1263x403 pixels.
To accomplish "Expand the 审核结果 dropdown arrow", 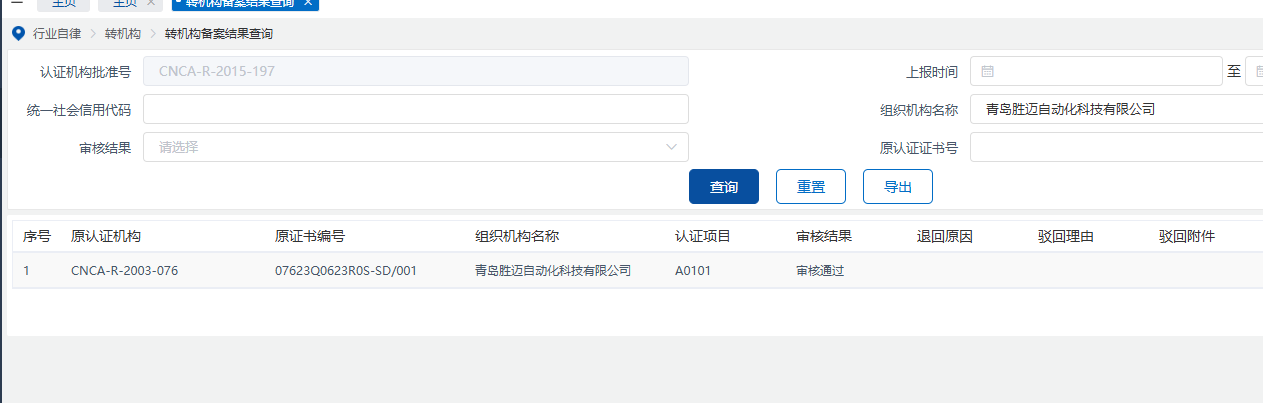I will click(x=671, y=148).
